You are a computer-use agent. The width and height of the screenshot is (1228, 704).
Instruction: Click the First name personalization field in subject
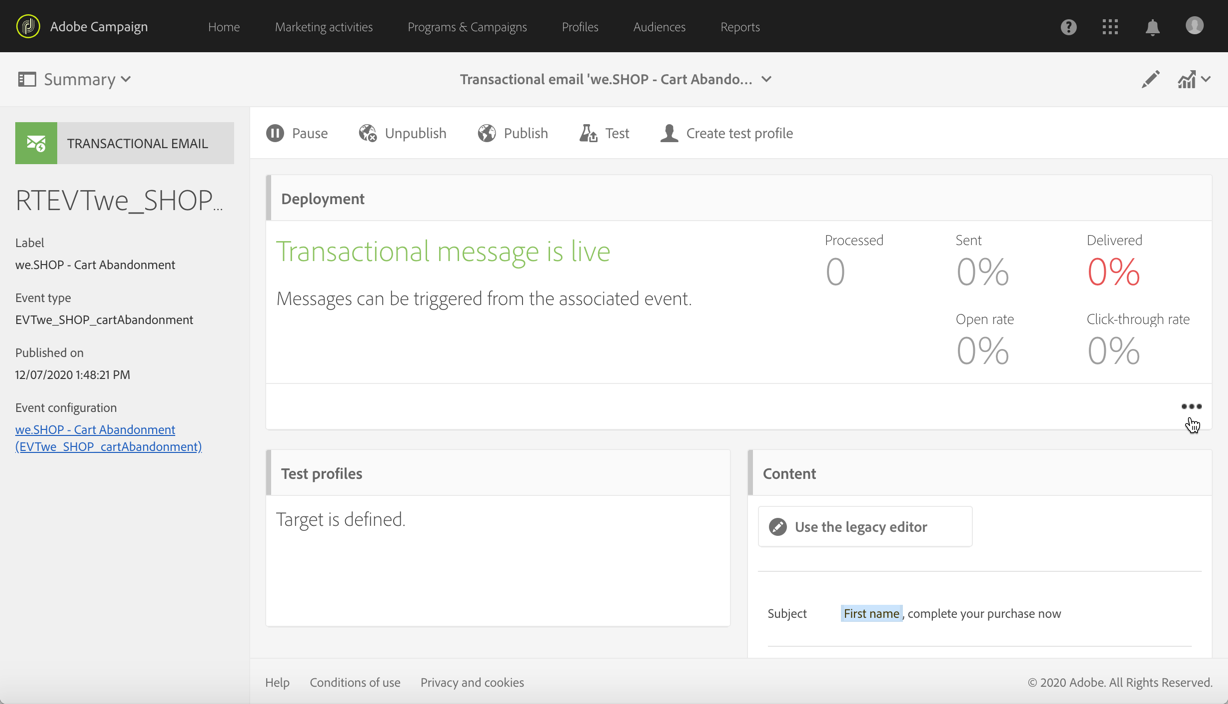(x=872, y=614)
